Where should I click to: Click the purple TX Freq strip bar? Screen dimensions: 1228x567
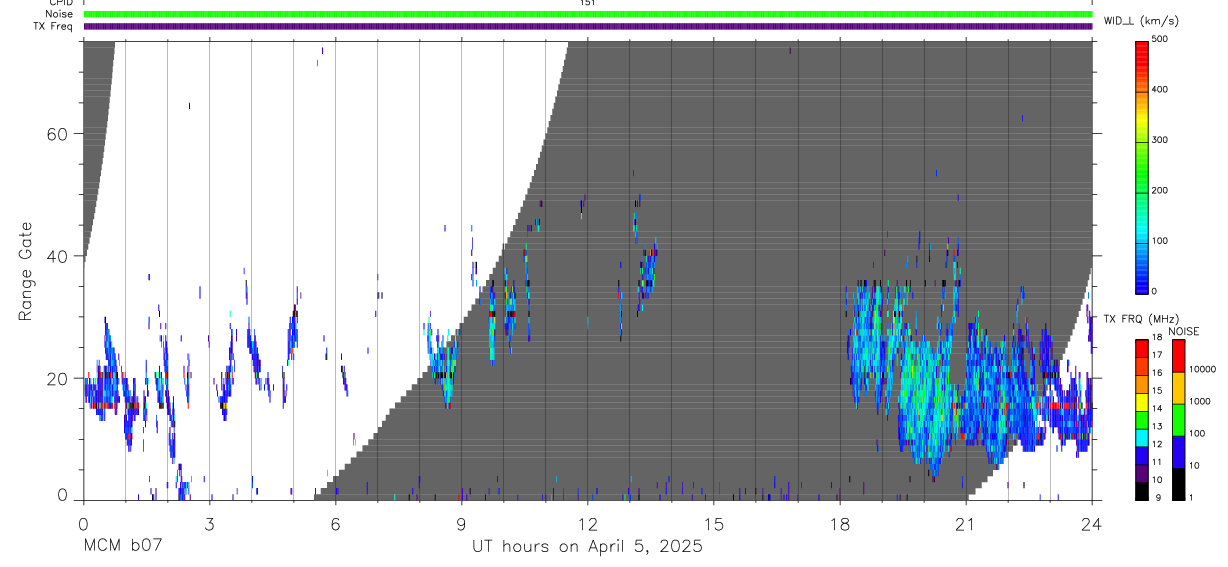click(x=588, y=26)
